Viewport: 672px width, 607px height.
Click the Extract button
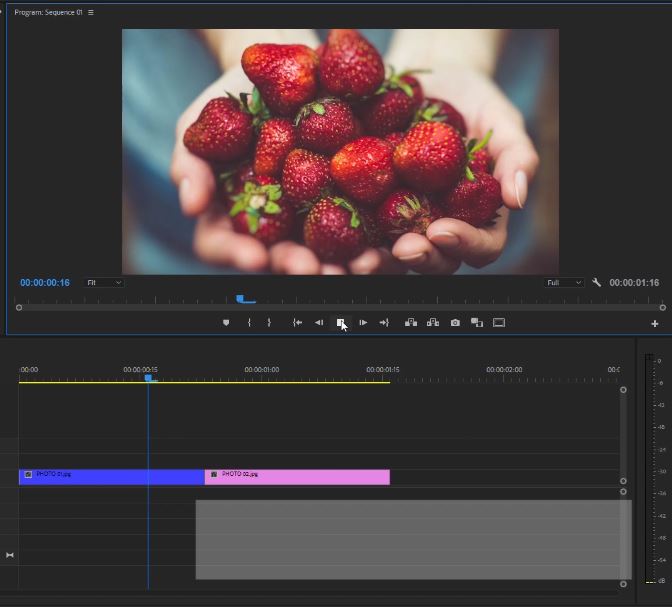tap(433, 323)
